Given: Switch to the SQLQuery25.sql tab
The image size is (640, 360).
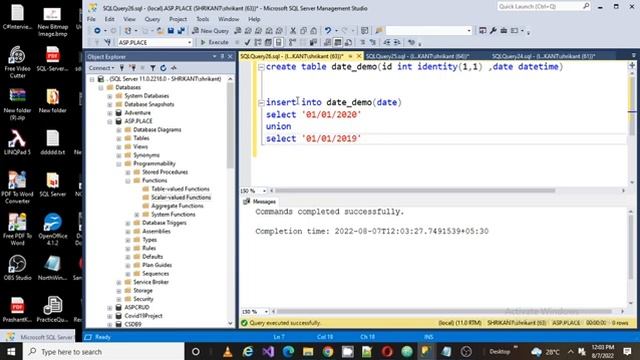Looking at the screenshot, I should (x=417, y=56).
